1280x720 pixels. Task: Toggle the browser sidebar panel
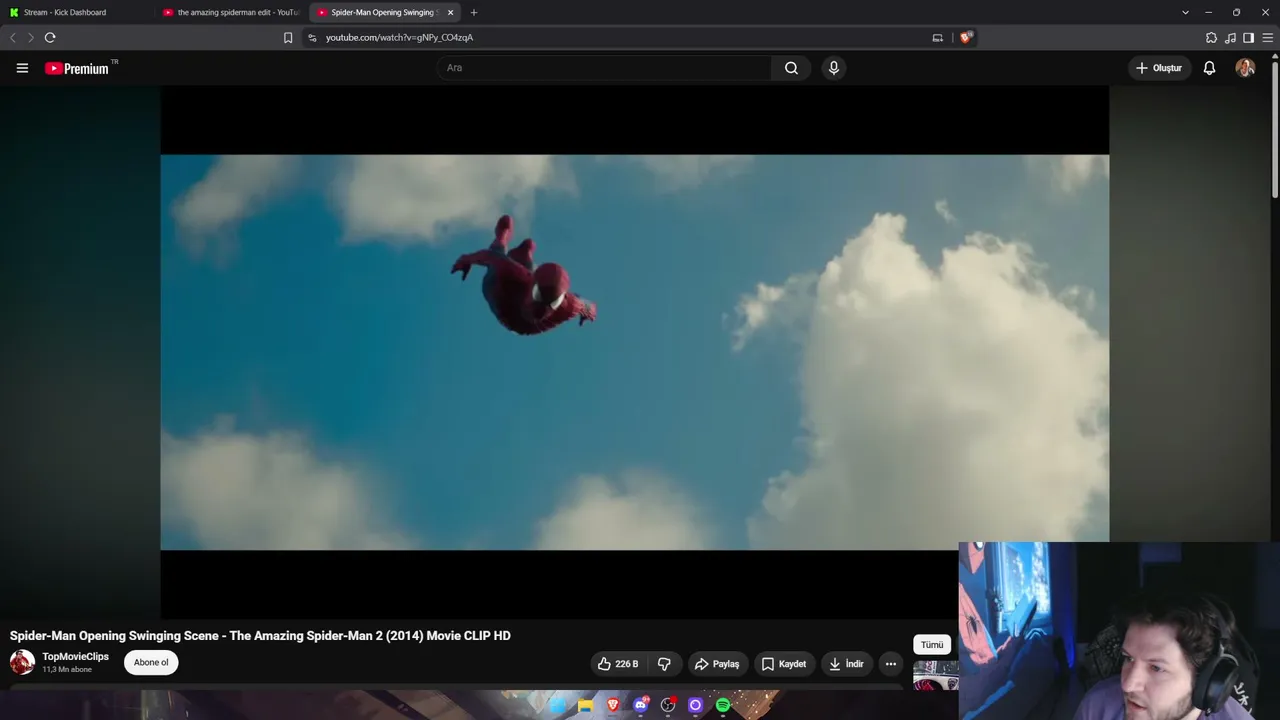click(x=1249, y=38)
